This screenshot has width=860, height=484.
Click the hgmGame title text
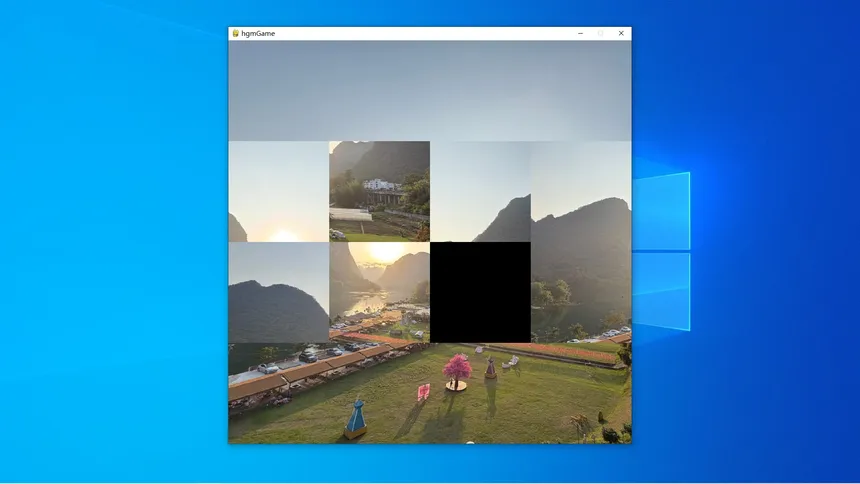tap(258, 33)
